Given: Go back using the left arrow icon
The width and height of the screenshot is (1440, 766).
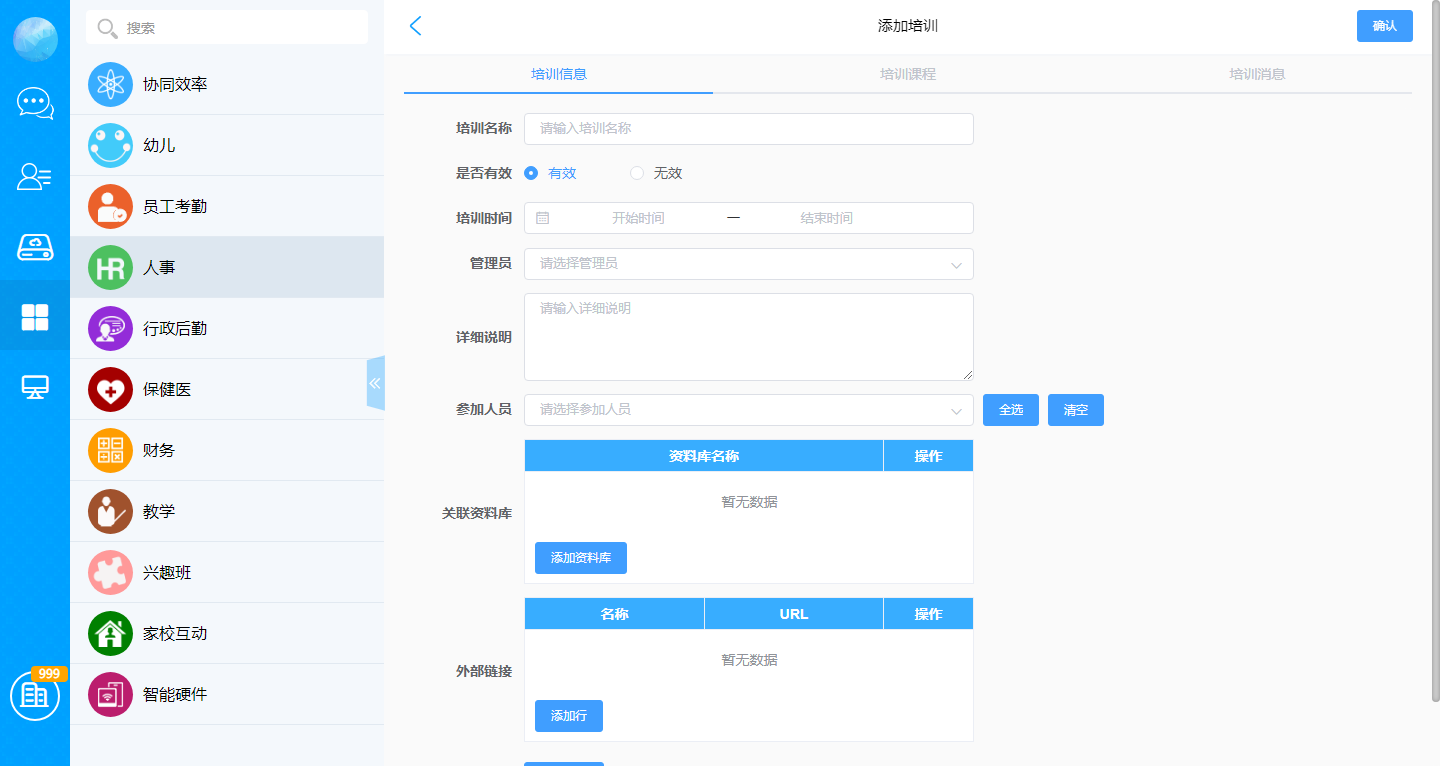Looking at the screenshot, I should click(416, 26).
